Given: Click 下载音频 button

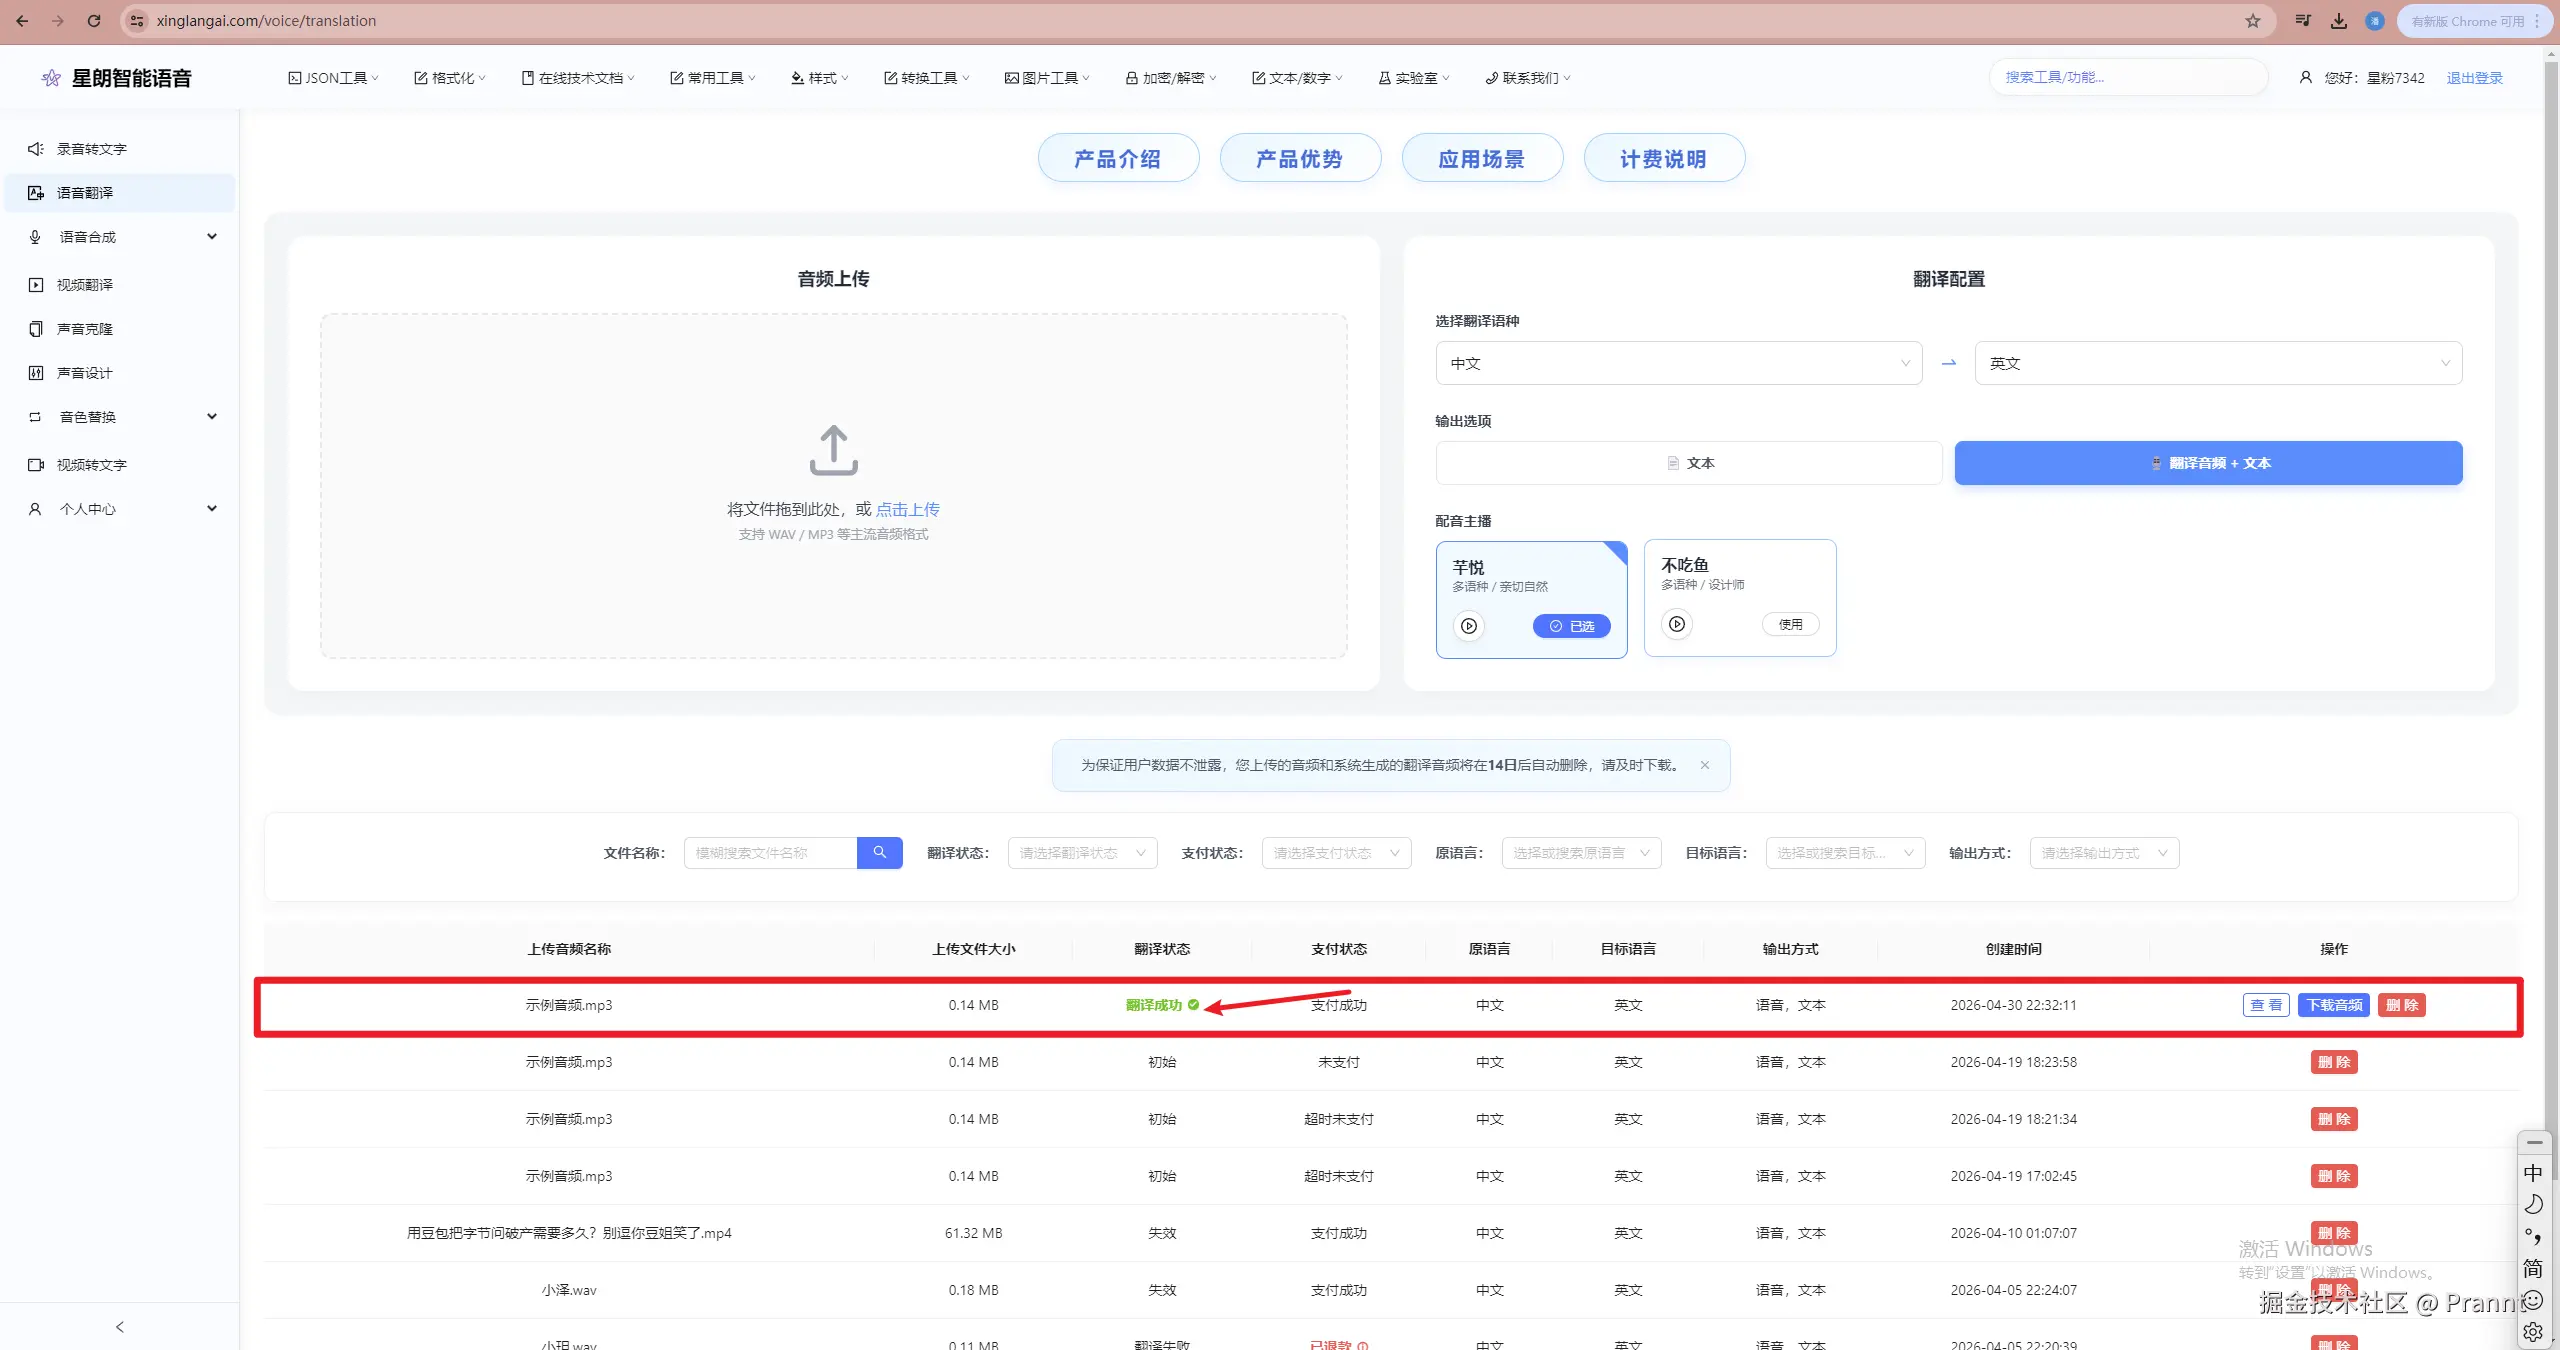Looking at the screenshot, I should click(2334, 1005).
